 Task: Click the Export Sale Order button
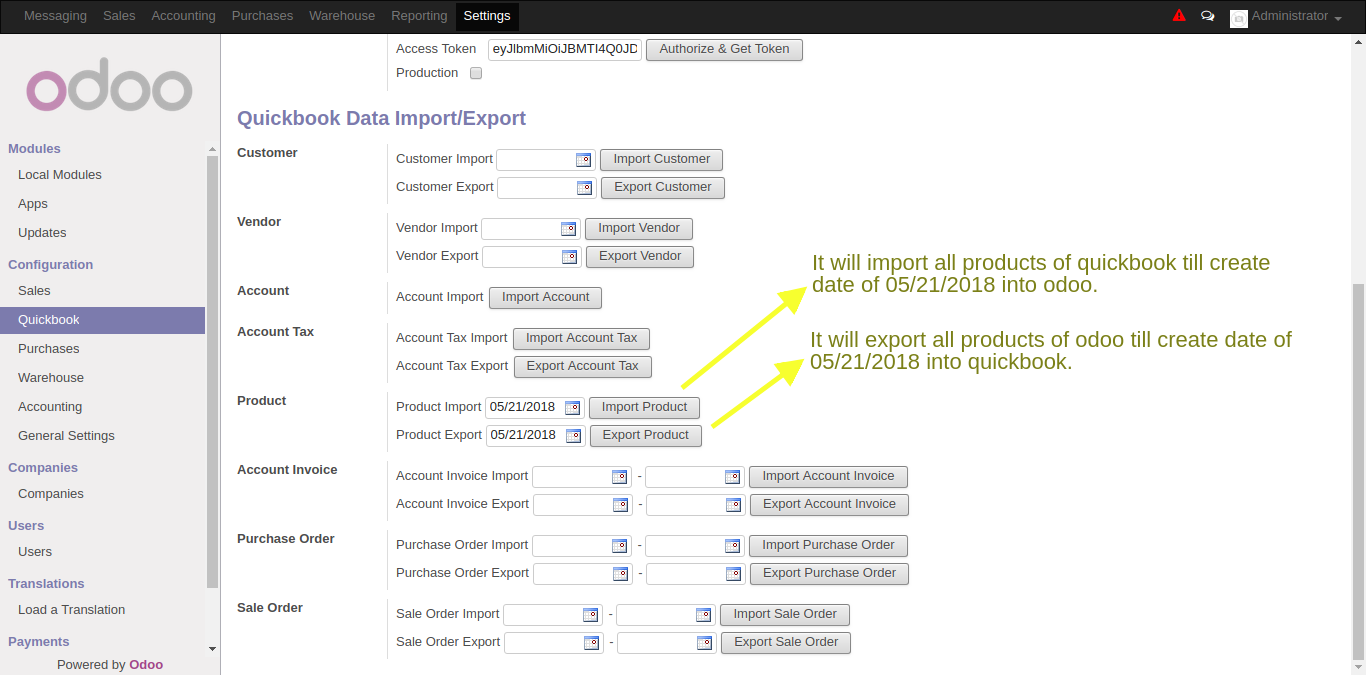(x=786, y=642)
